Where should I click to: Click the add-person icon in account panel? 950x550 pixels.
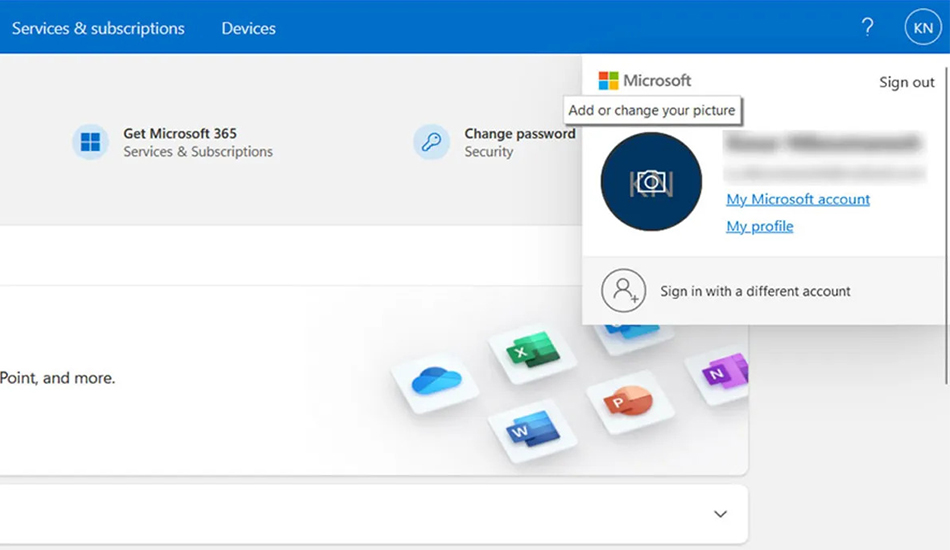pos(623,290)
